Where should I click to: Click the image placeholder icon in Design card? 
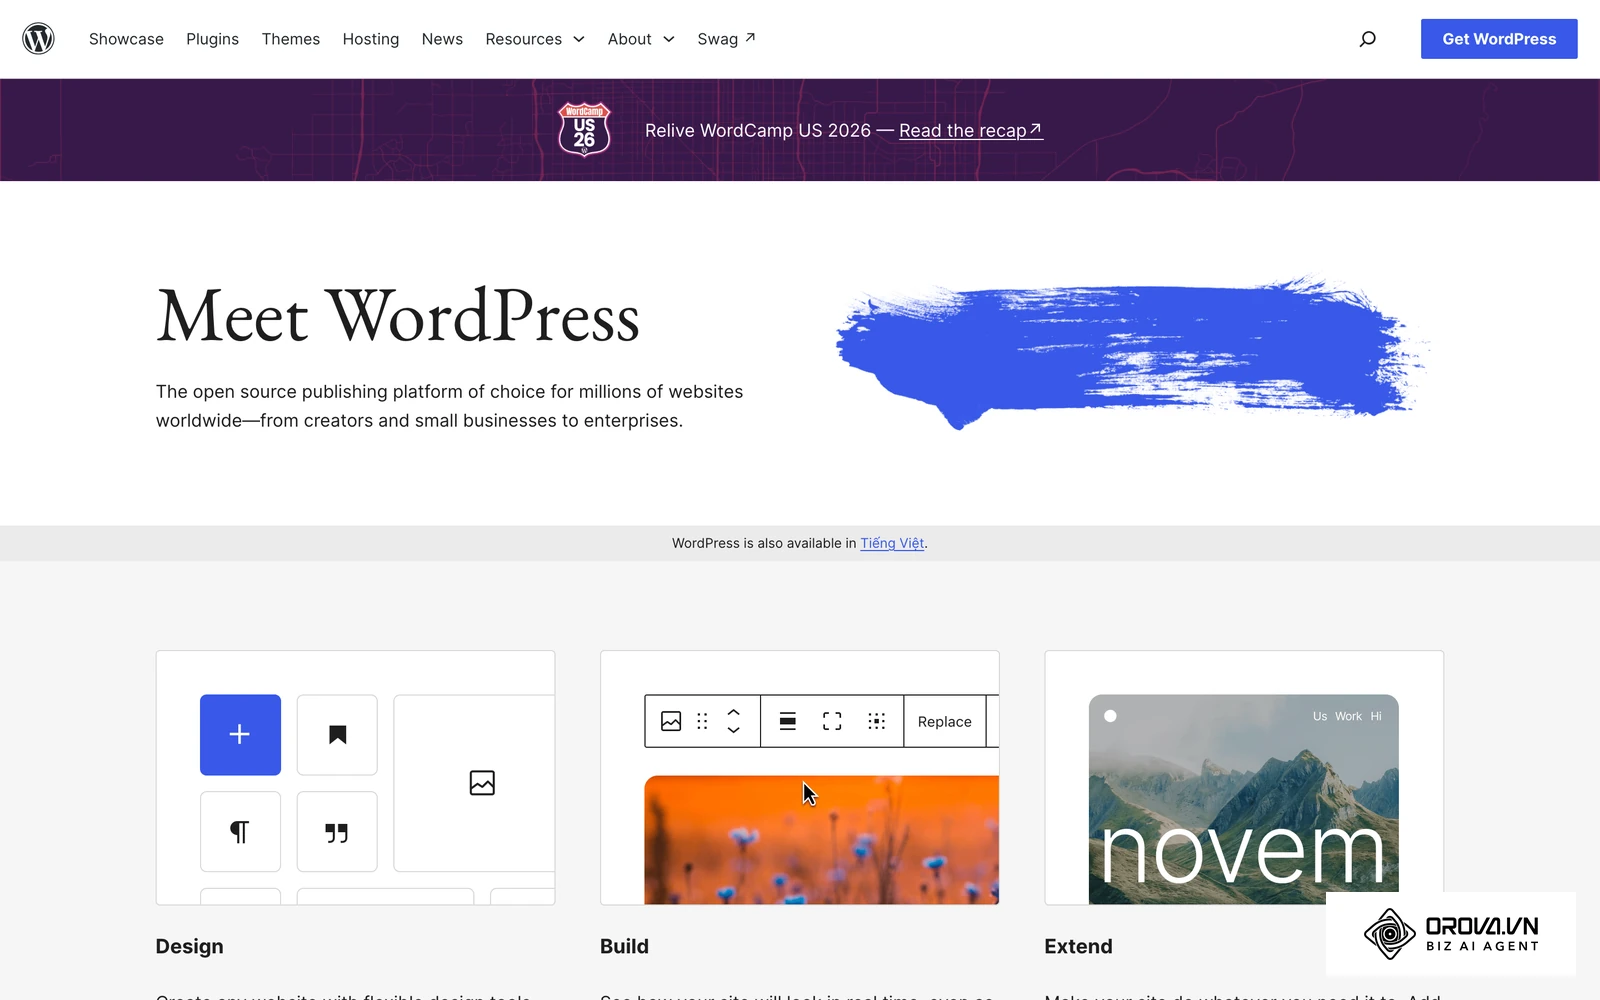tap(482, 783)
